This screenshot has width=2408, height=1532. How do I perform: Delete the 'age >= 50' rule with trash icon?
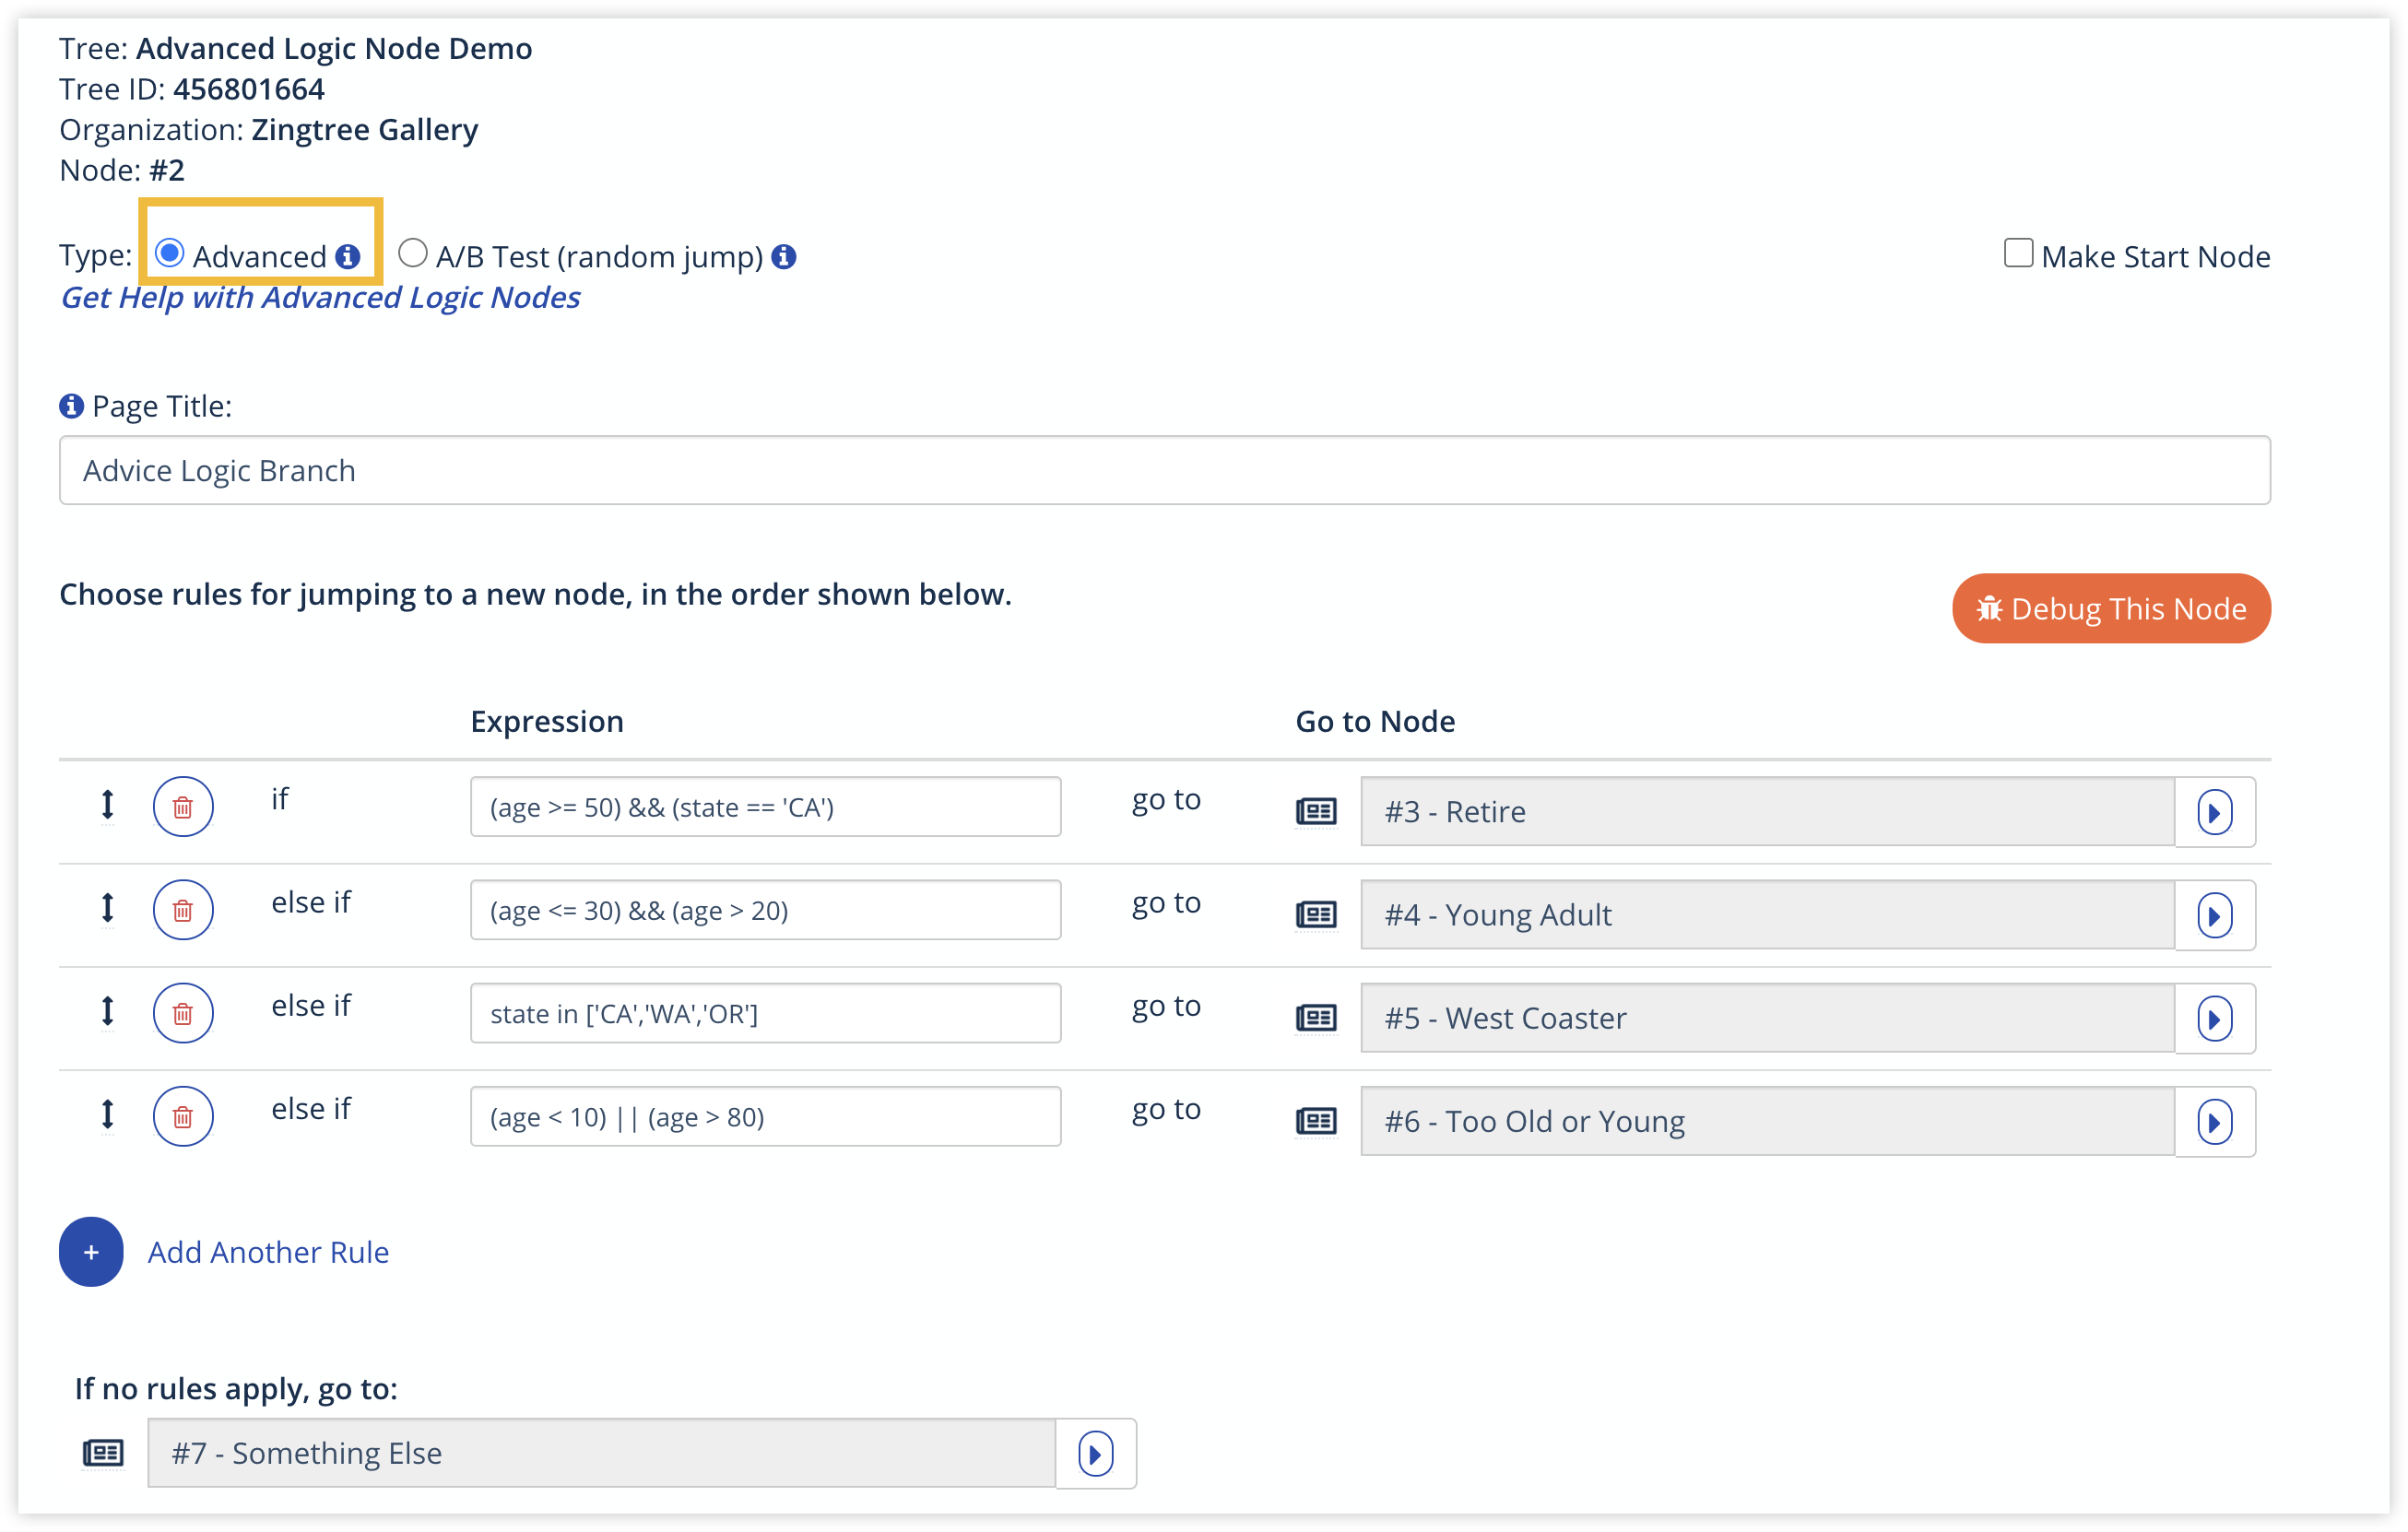click(183, 807)
